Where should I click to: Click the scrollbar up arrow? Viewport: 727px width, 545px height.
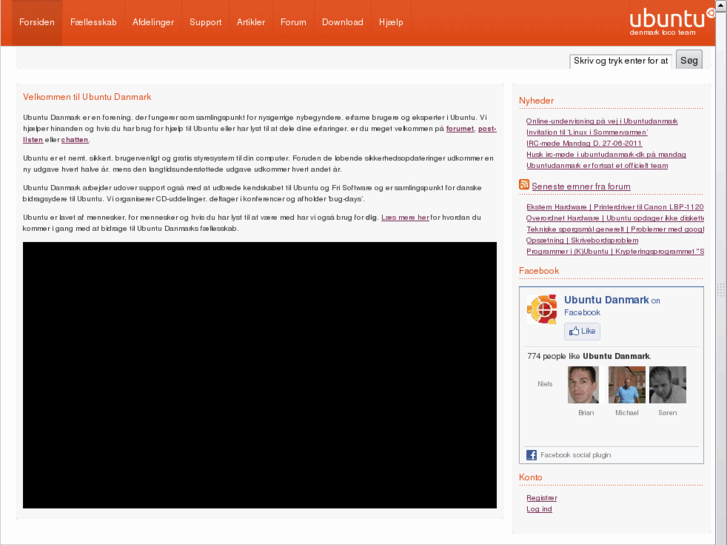coord(721,5)
